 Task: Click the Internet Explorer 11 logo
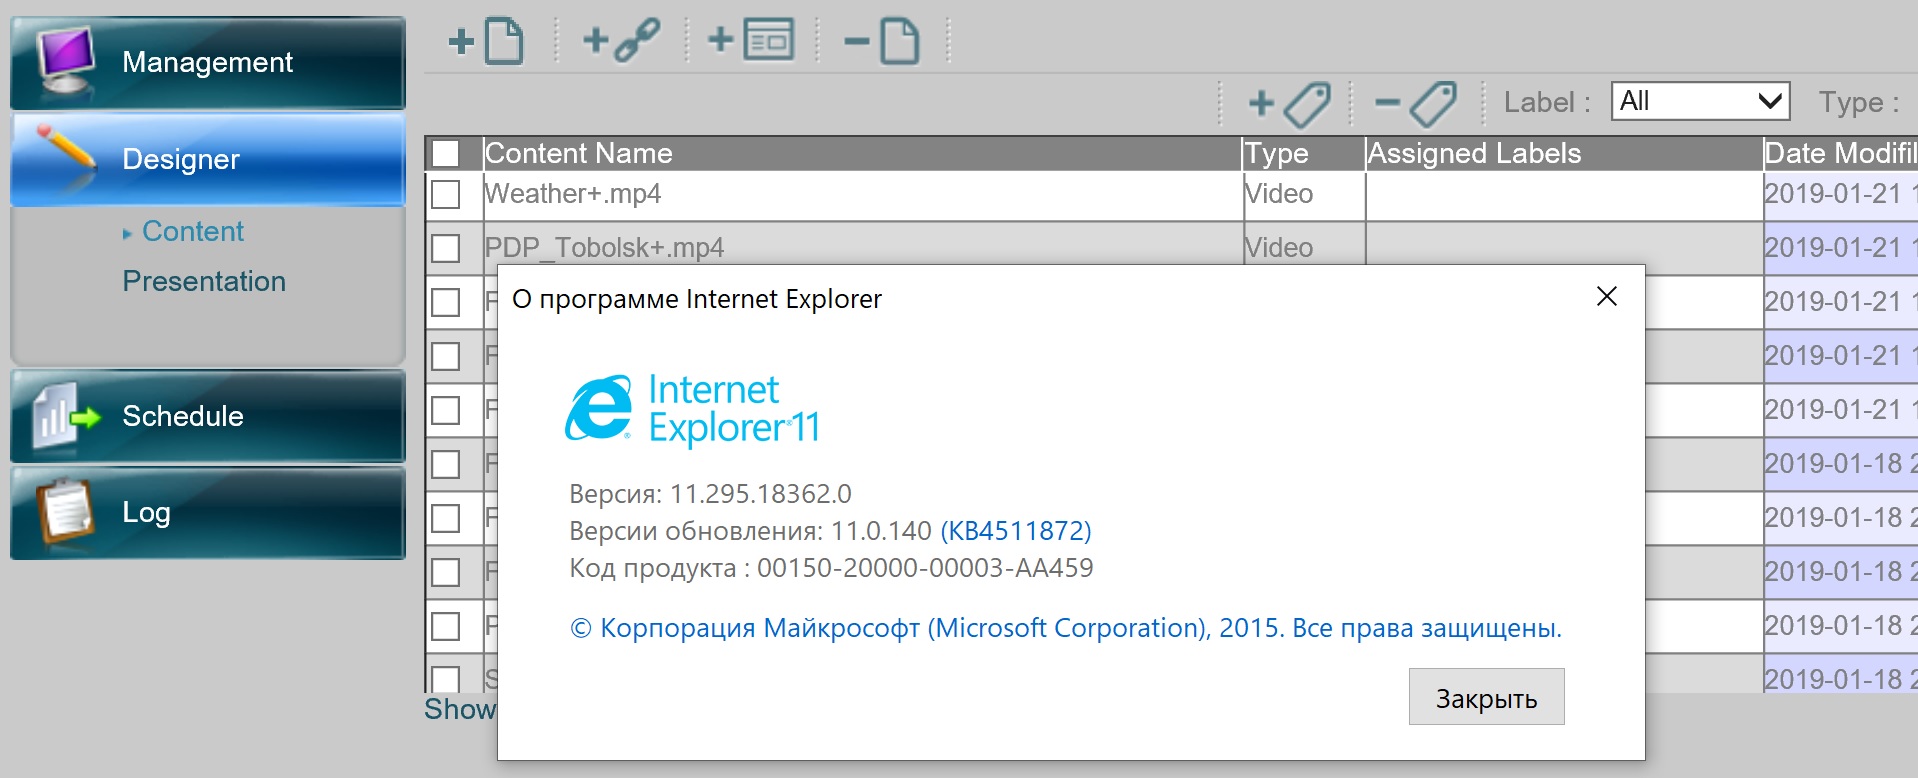[x=692, y=409]
